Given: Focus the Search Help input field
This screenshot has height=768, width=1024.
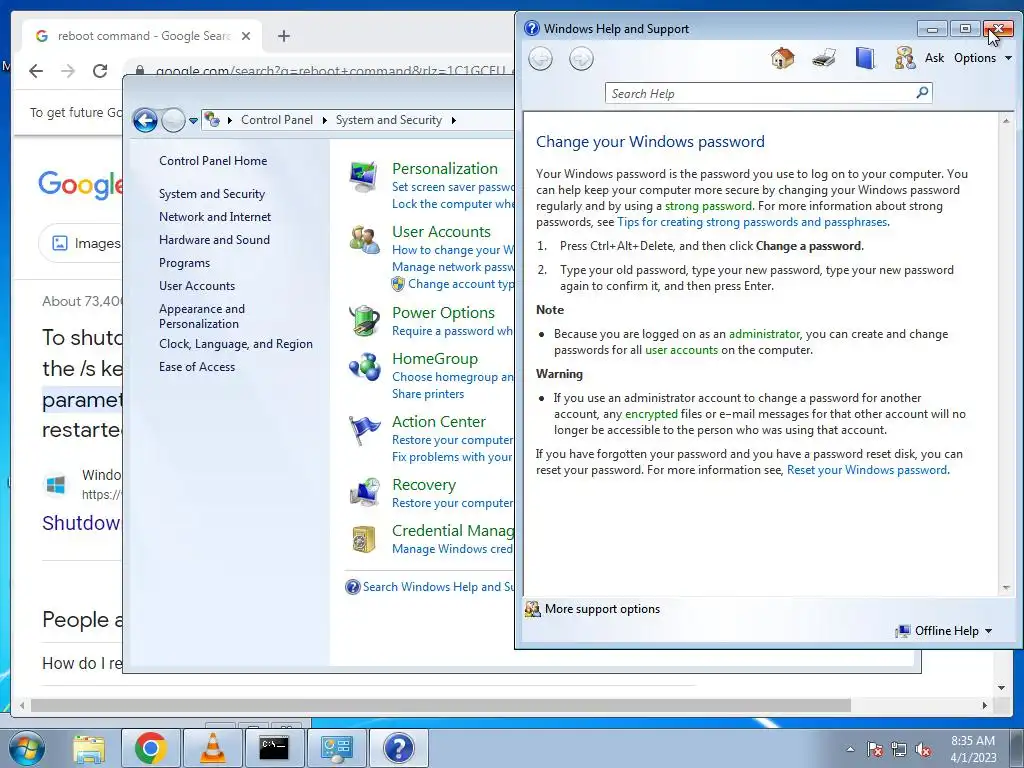Looking at the screenshot, I should 760,93.
